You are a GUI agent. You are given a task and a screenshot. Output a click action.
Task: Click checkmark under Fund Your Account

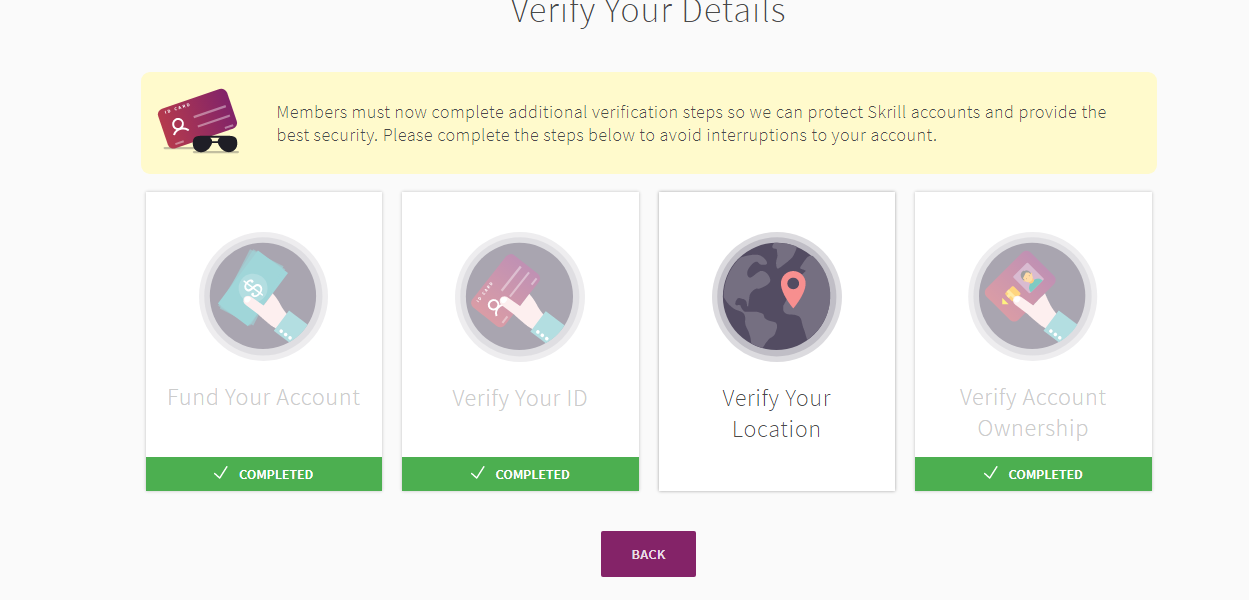pyautogui.click(x=221, y=474)
